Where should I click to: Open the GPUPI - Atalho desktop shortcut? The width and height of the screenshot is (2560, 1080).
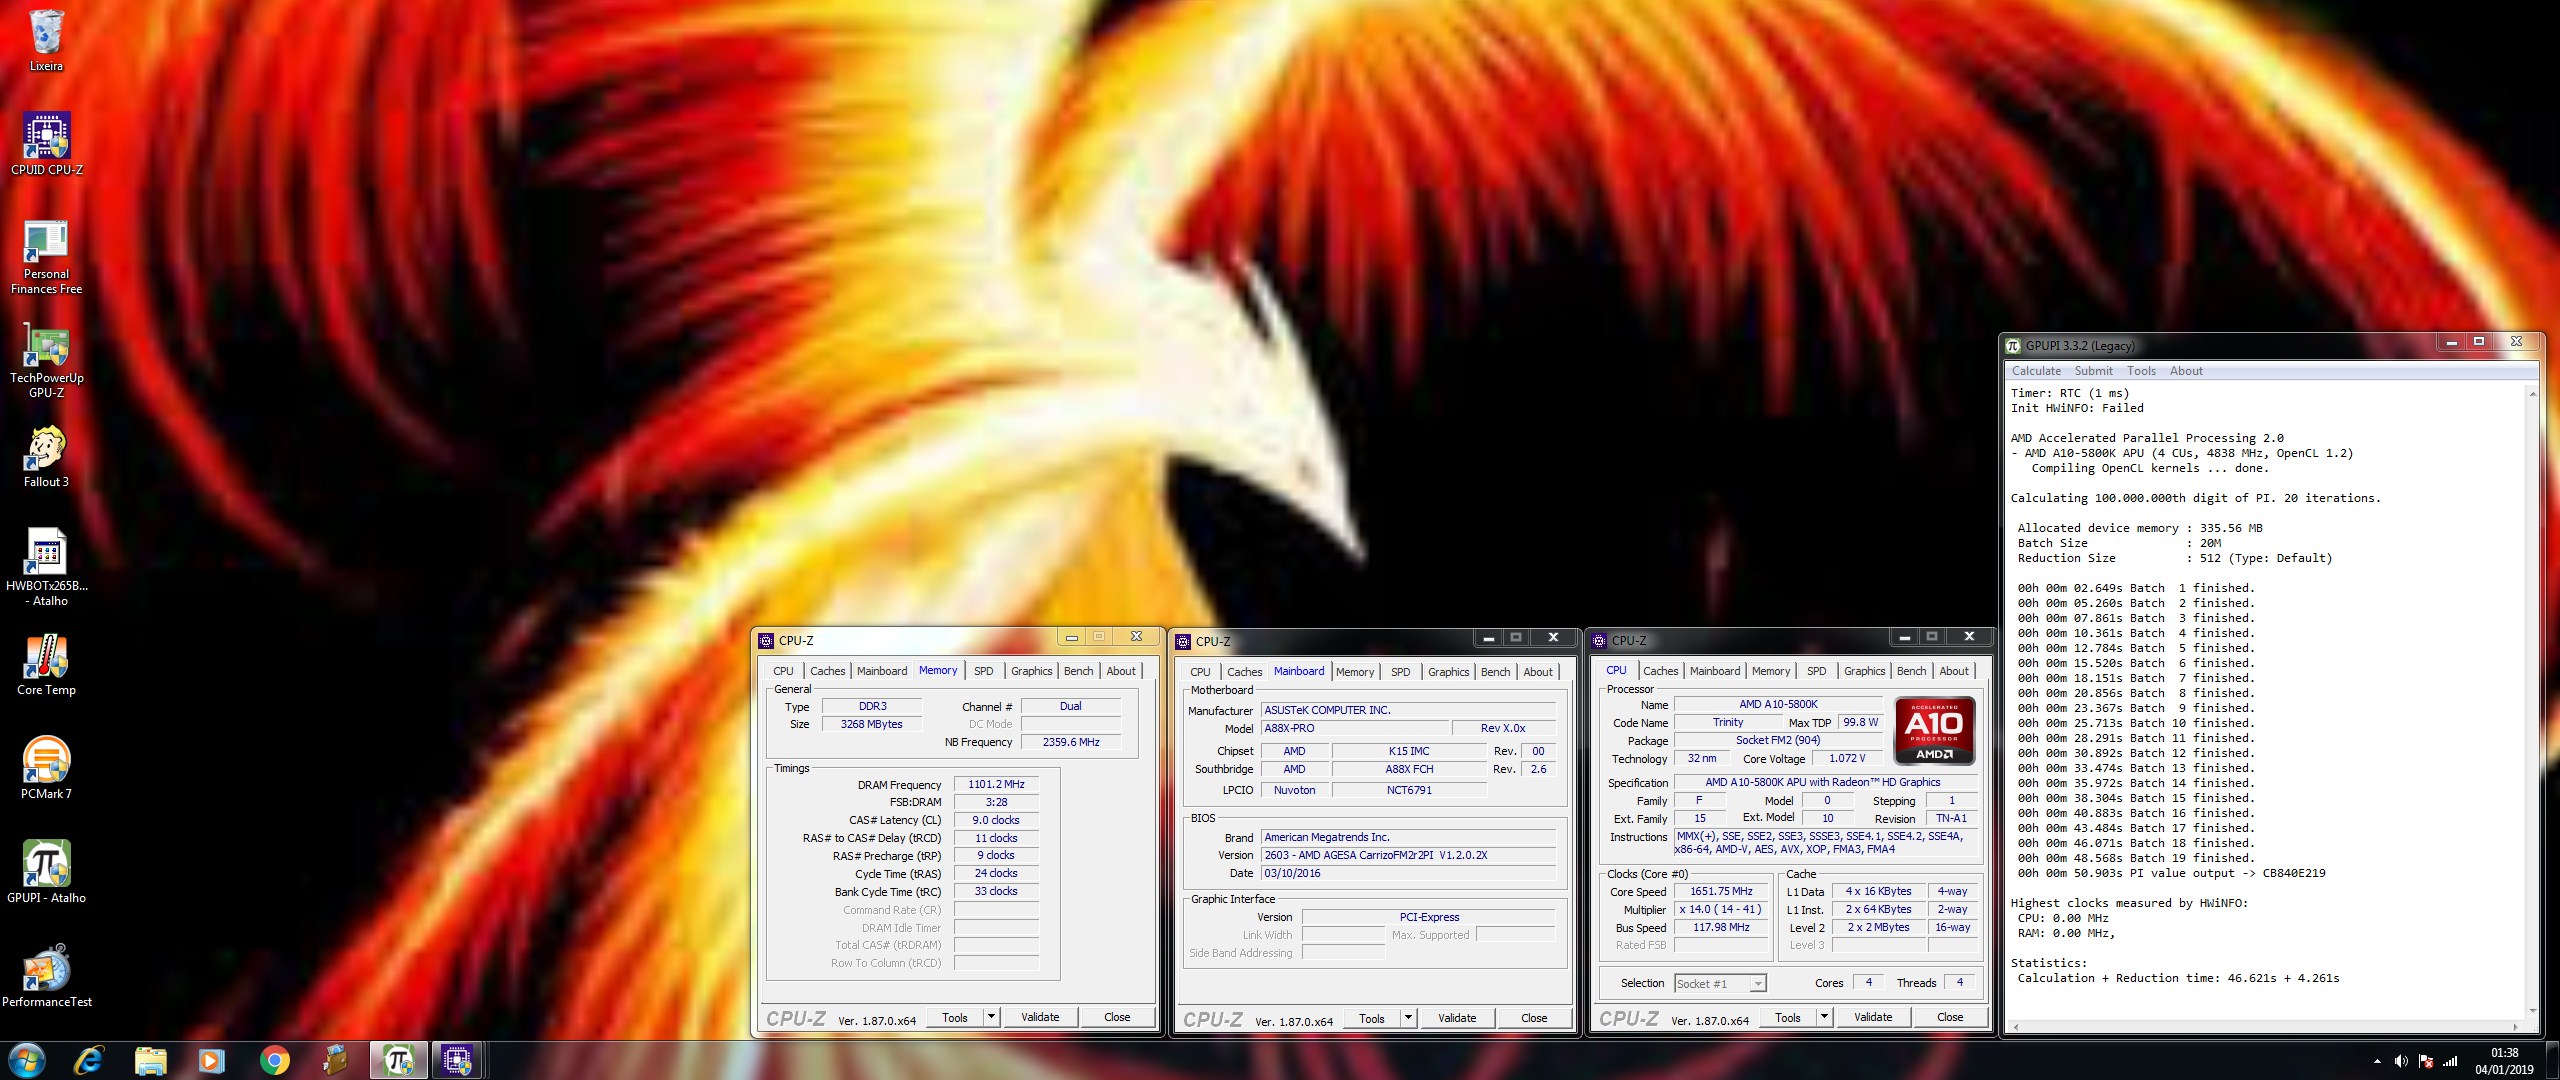point(46,872)
